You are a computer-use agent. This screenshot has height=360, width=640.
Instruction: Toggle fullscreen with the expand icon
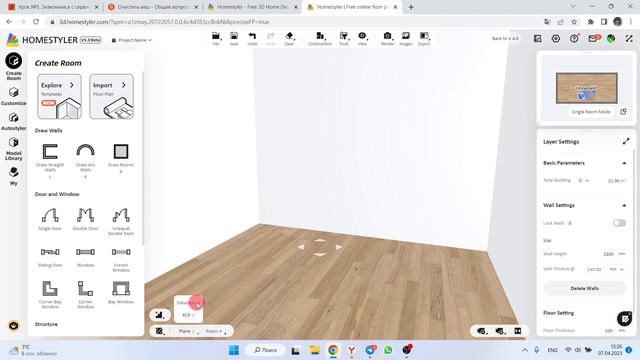(x=629, y=38)
